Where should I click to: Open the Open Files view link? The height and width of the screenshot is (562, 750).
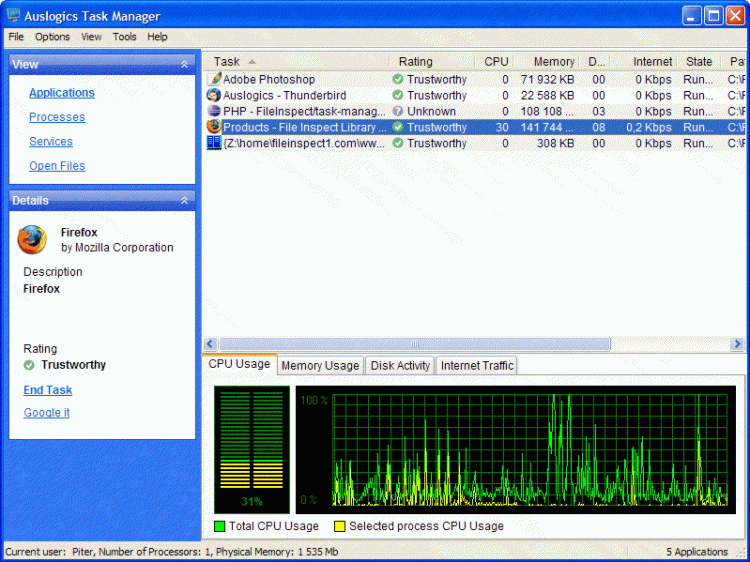click(57, 166)
